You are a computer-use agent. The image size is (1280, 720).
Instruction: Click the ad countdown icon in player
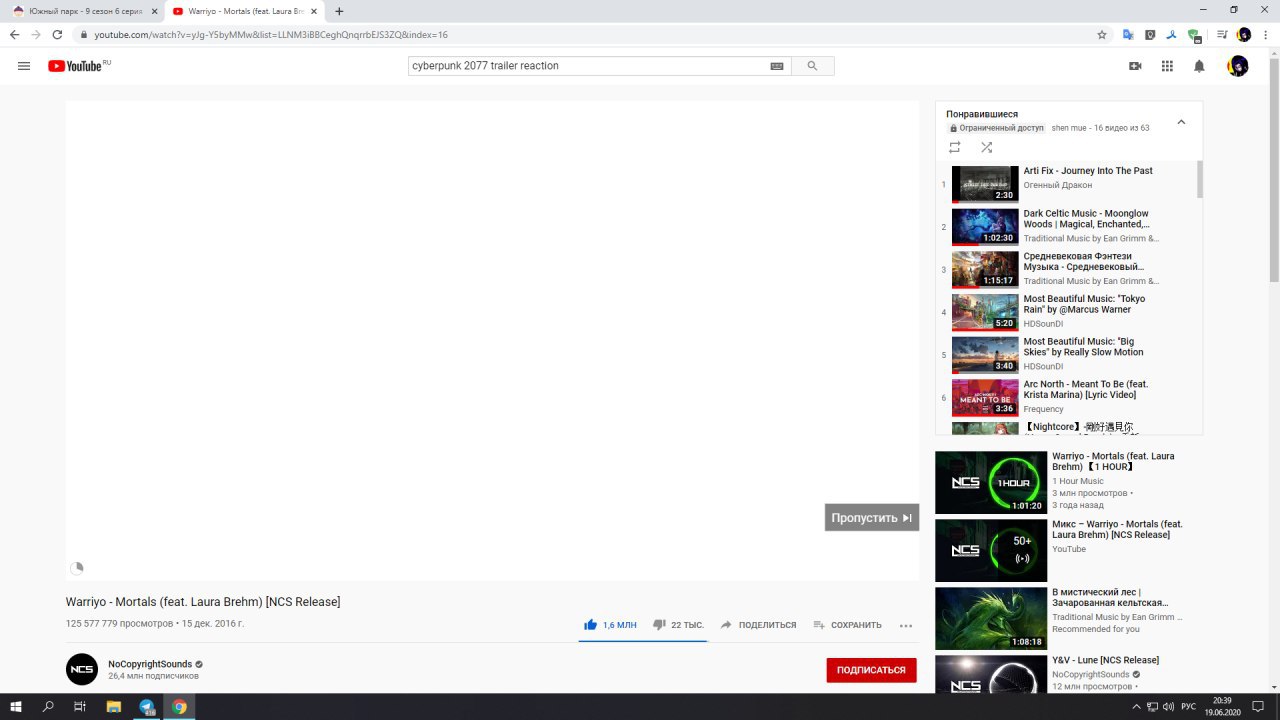click(77, 568)
